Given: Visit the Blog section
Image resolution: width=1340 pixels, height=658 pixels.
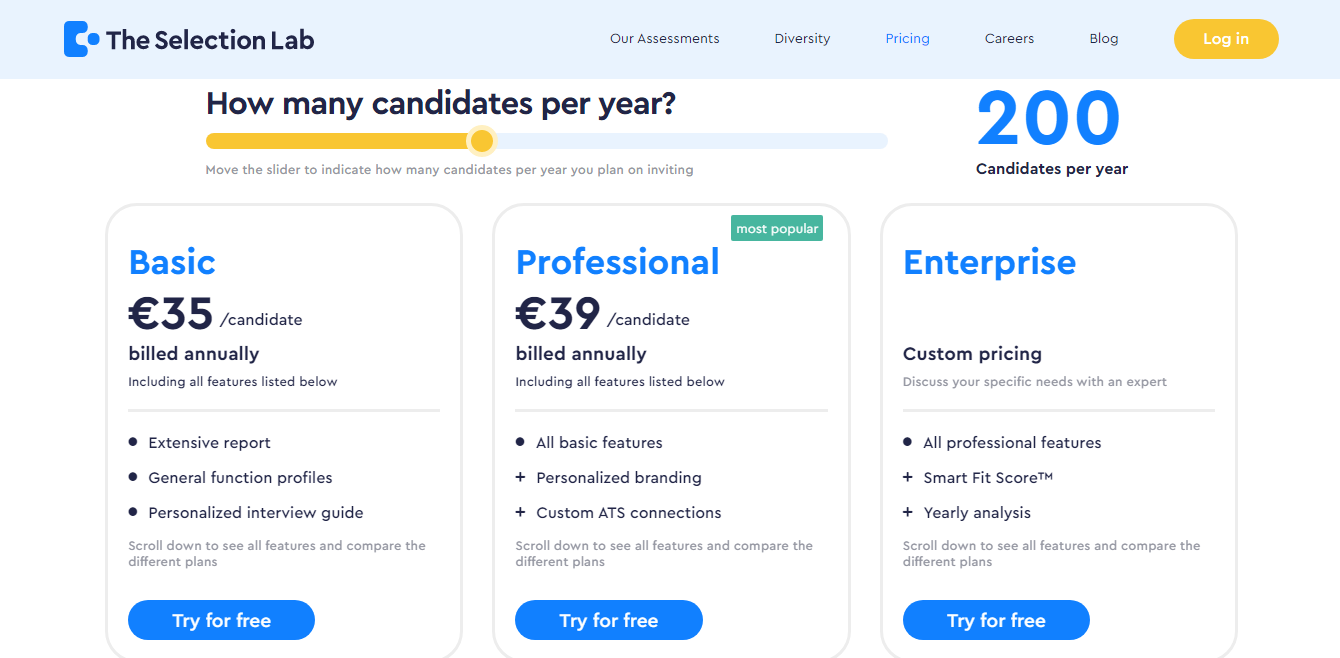Looking at the screenshot, I should [1104, 38].
